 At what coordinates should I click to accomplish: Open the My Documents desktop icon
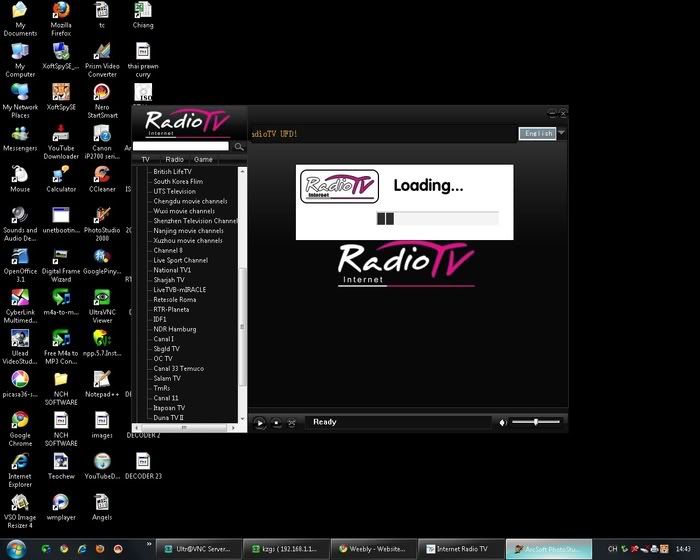click(20, 19)
